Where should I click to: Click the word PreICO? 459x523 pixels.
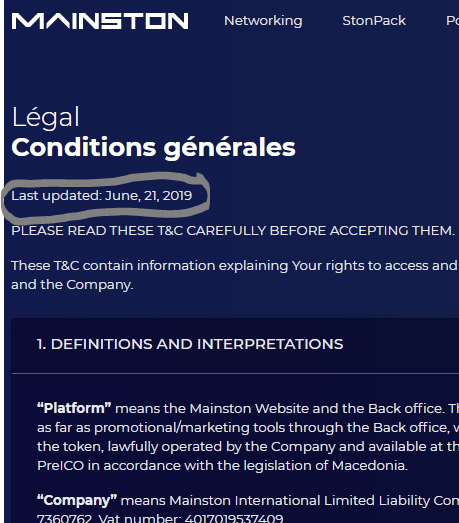(x=60, y=465)
